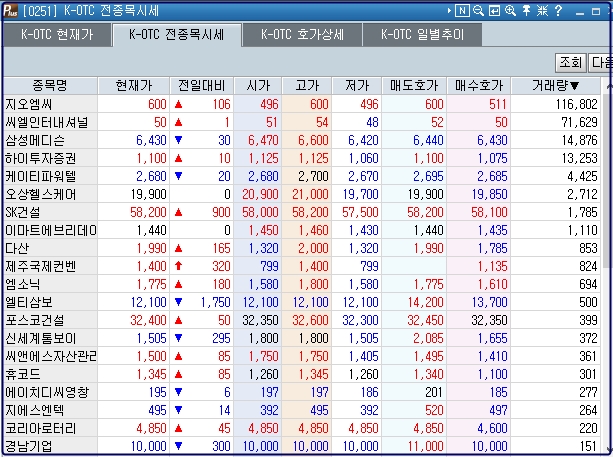Viewport: 613px width, 457px height.
Task: Select the 신세계톰보이 stock name
Action: click(x=40, y=338)
